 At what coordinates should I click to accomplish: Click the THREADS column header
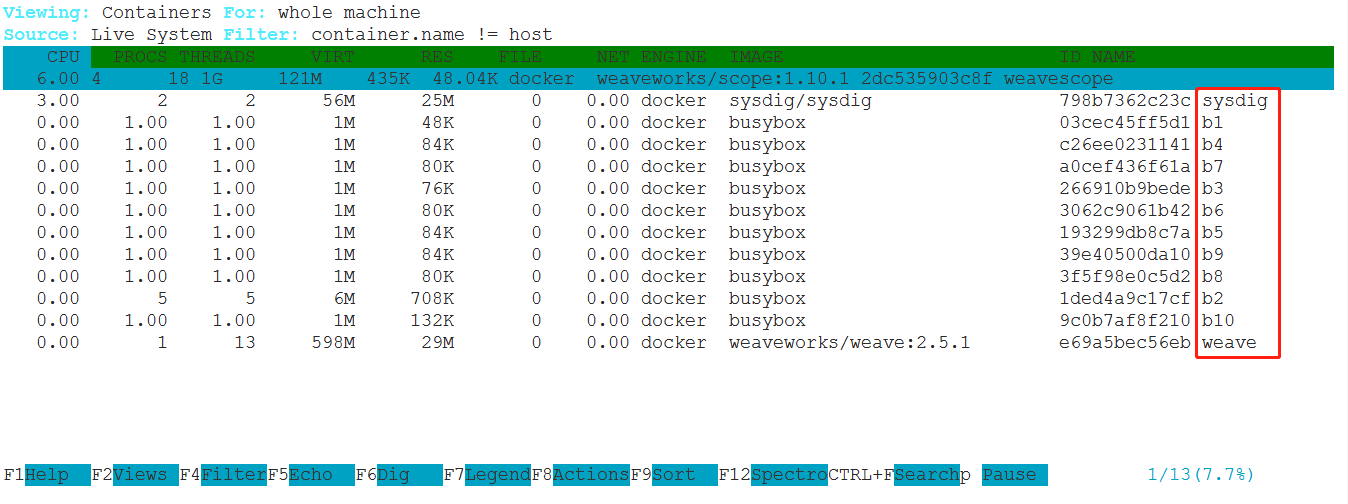[x=217, y=57]
